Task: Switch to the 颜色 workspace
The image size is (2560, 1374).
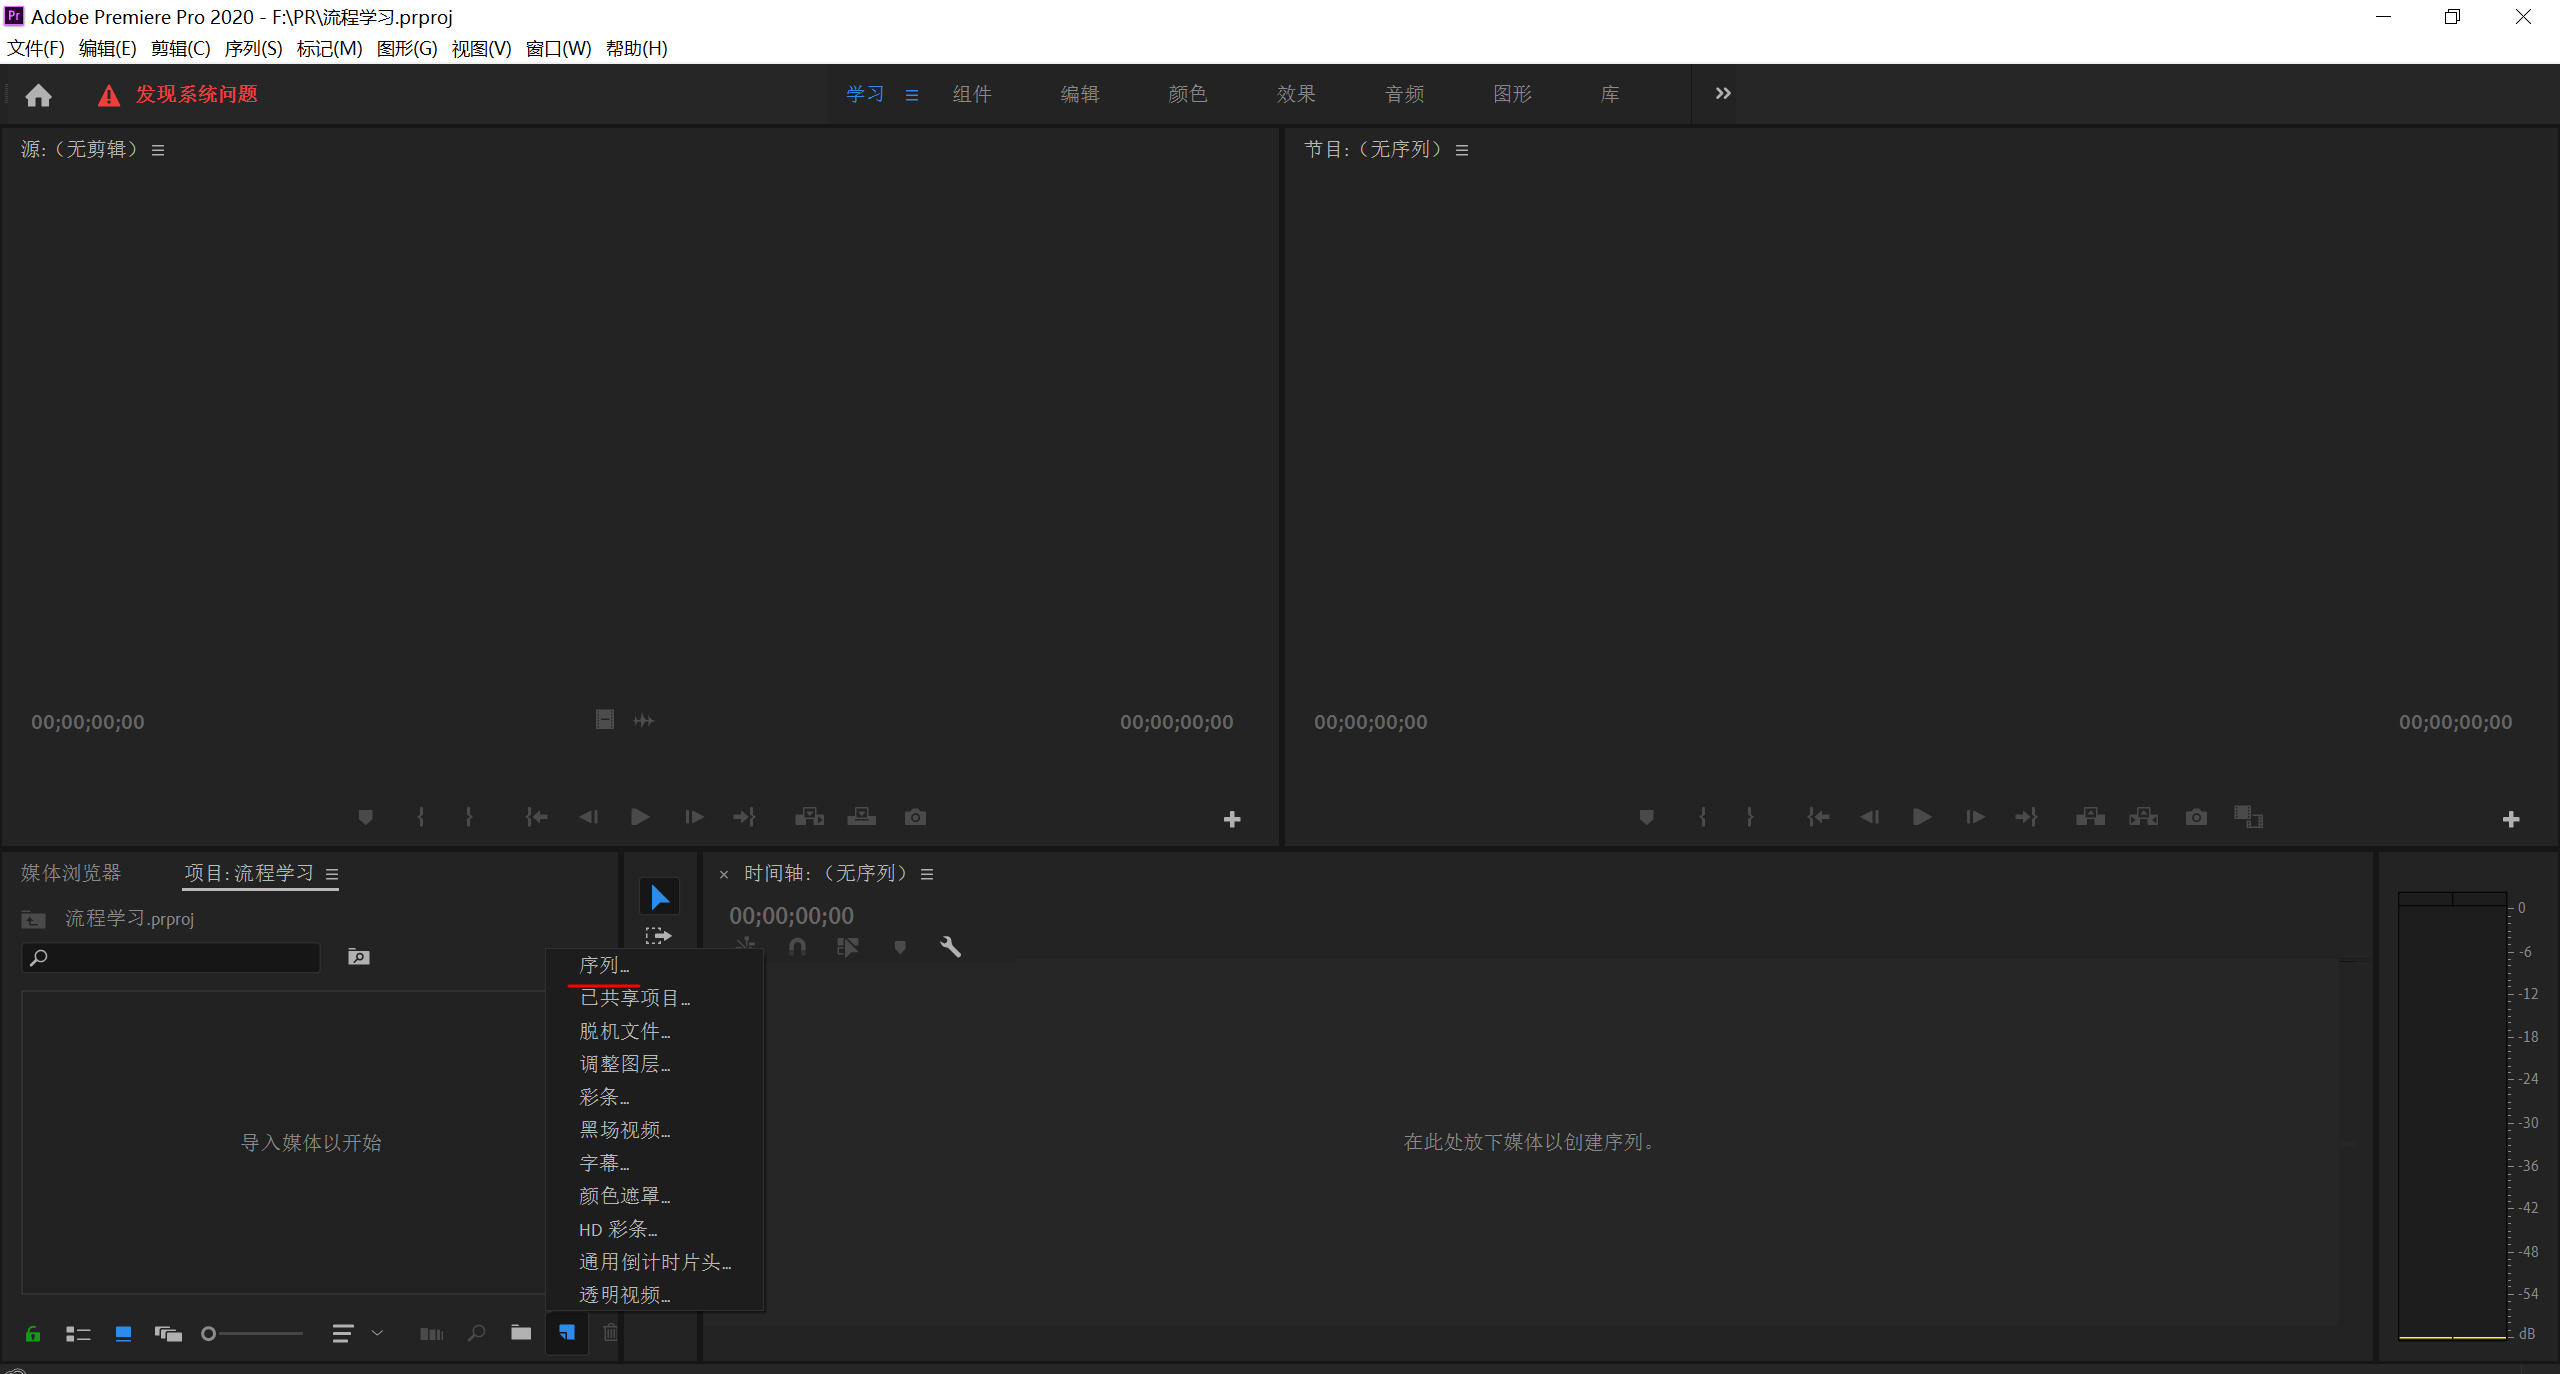Action: 1188,94
